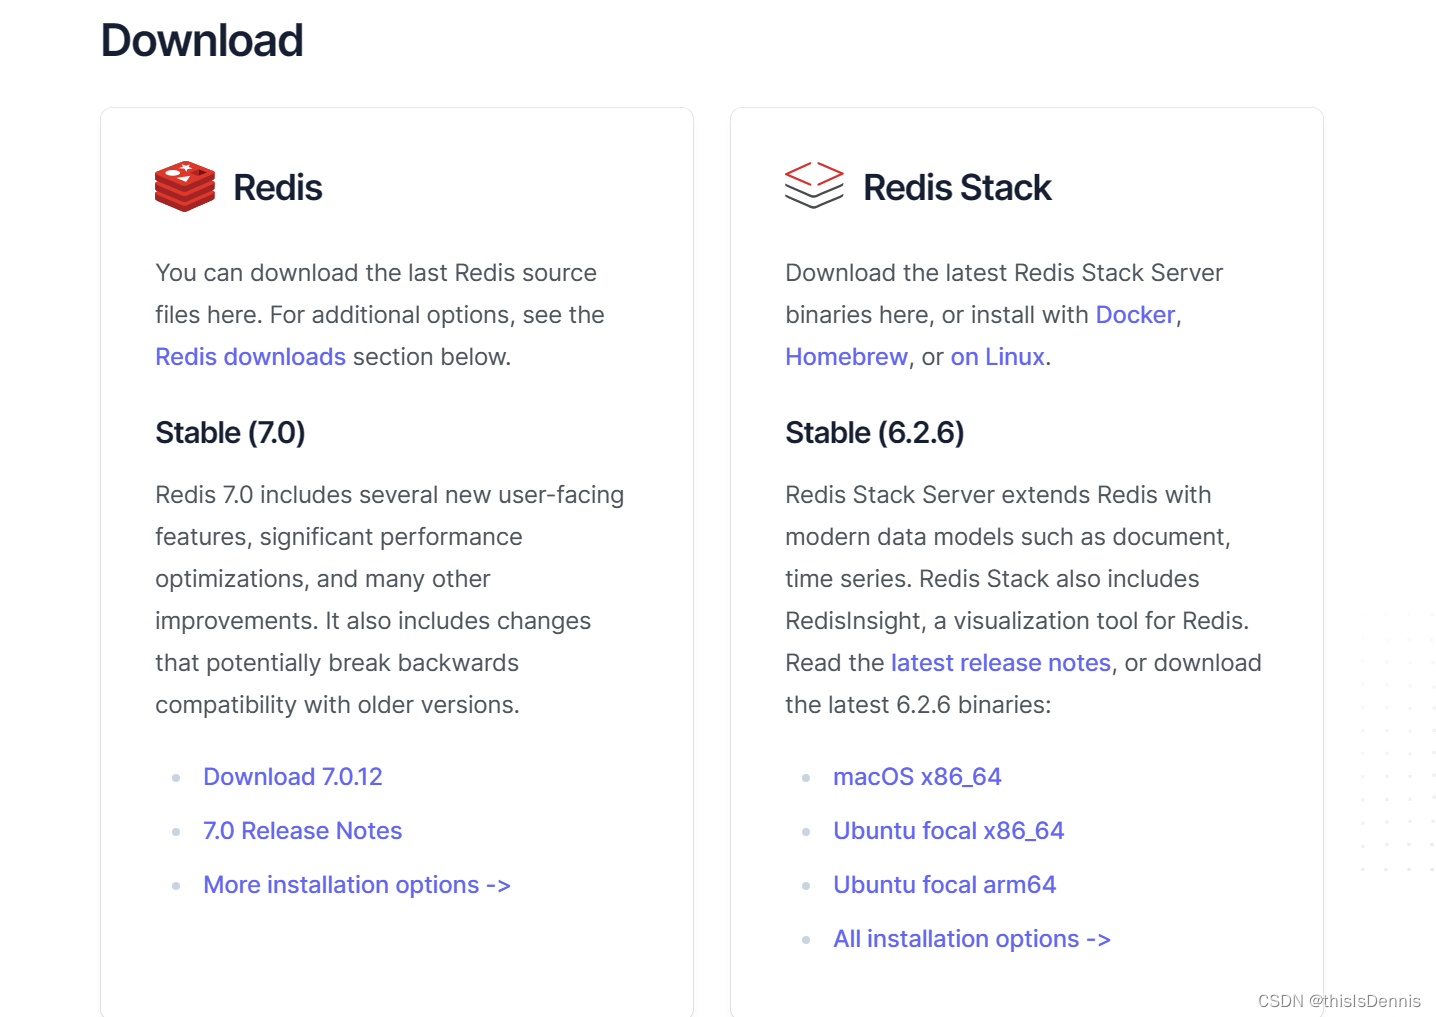Screen dimensions: 1436x1017
Task: Click the Redis Stack card heading
Action: click(957, 187)
